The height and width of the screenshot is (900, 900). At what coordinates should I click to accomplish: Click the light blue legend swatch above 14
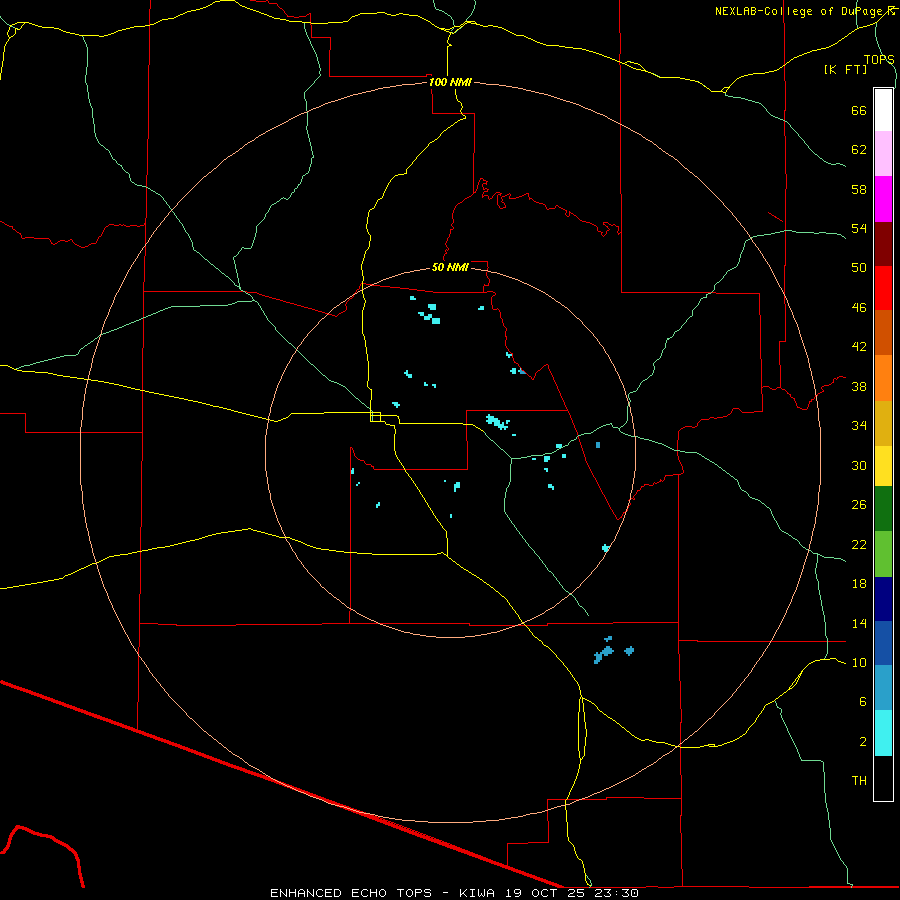pos(883,688)
